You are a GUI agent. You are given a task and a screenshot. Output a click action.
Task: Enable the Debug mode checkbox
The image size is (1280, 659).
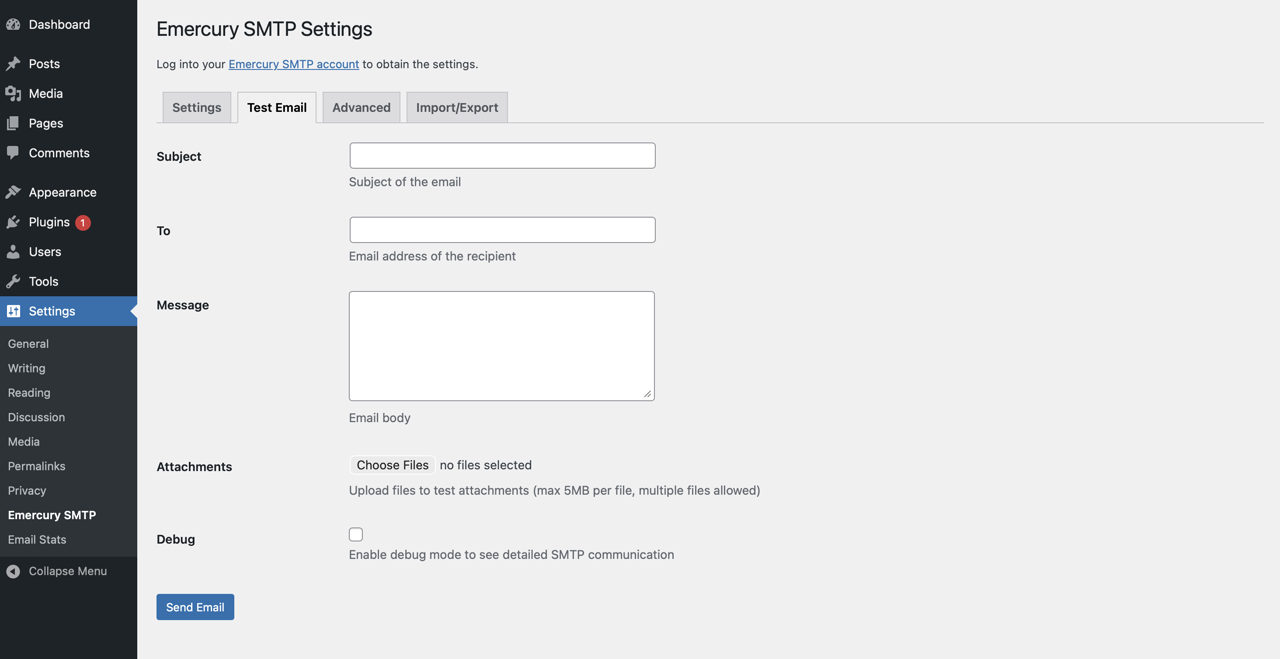click(356, 534)
